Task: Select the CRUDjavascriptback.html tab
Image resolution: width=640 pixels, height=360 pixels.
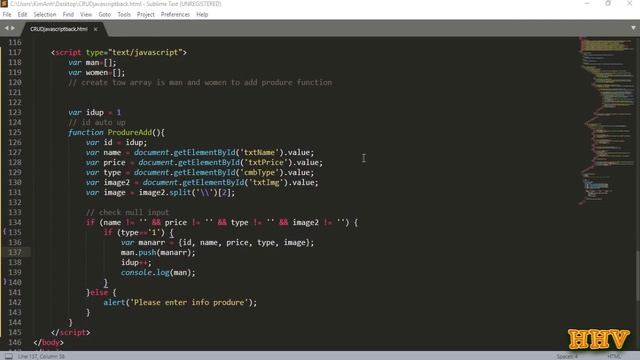Action: click(x=59, y=29)
